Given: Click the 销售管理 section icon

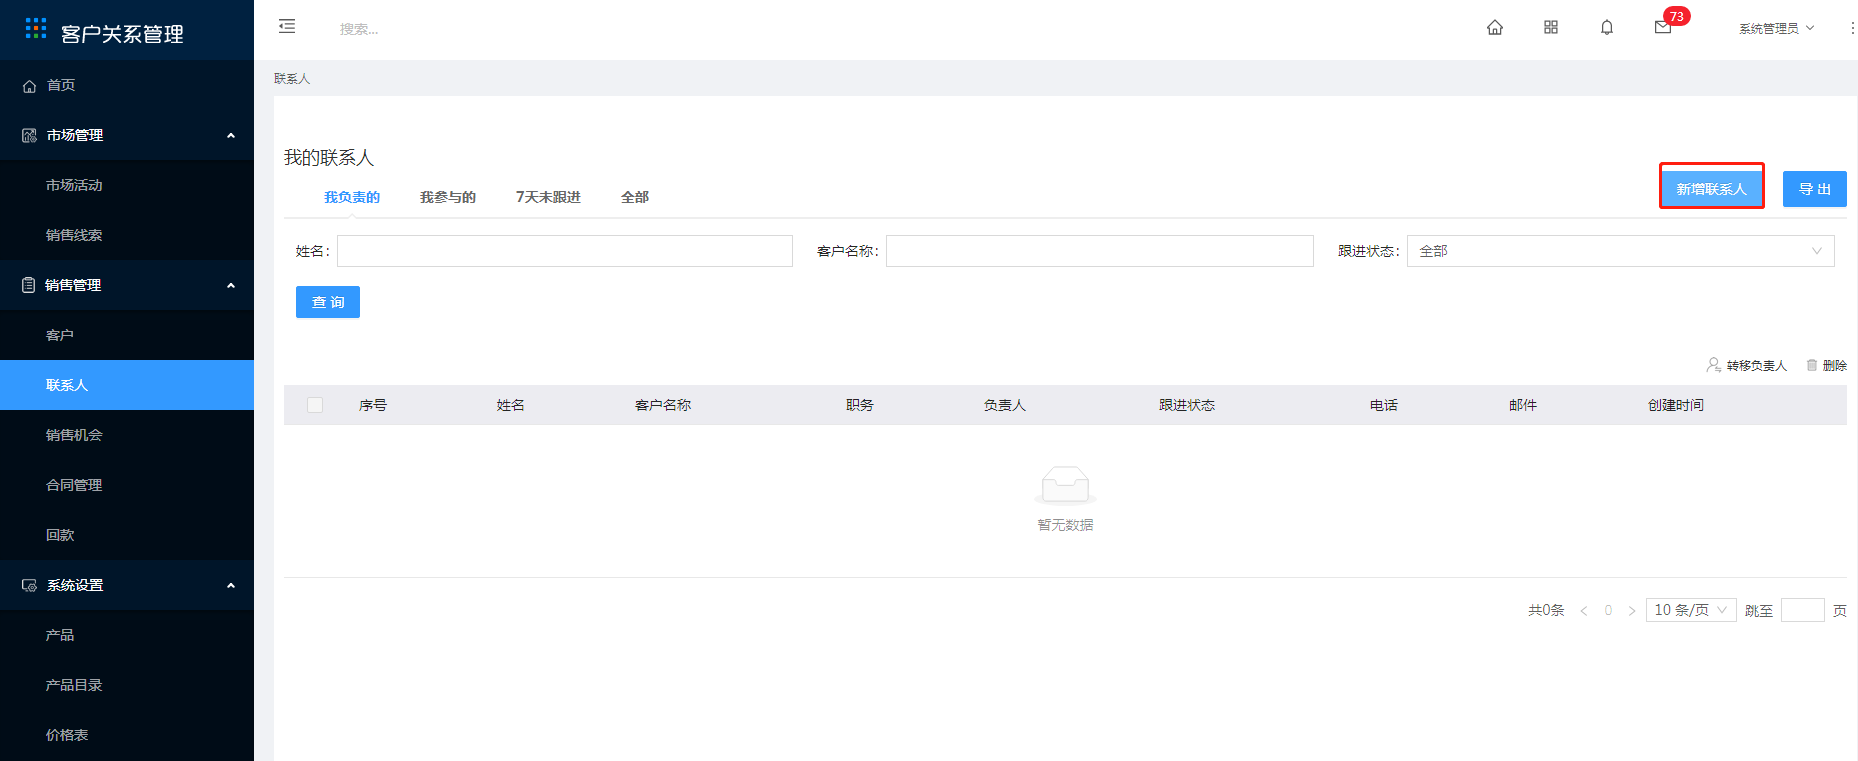Looking at the screenshot, I should (29, 285).
